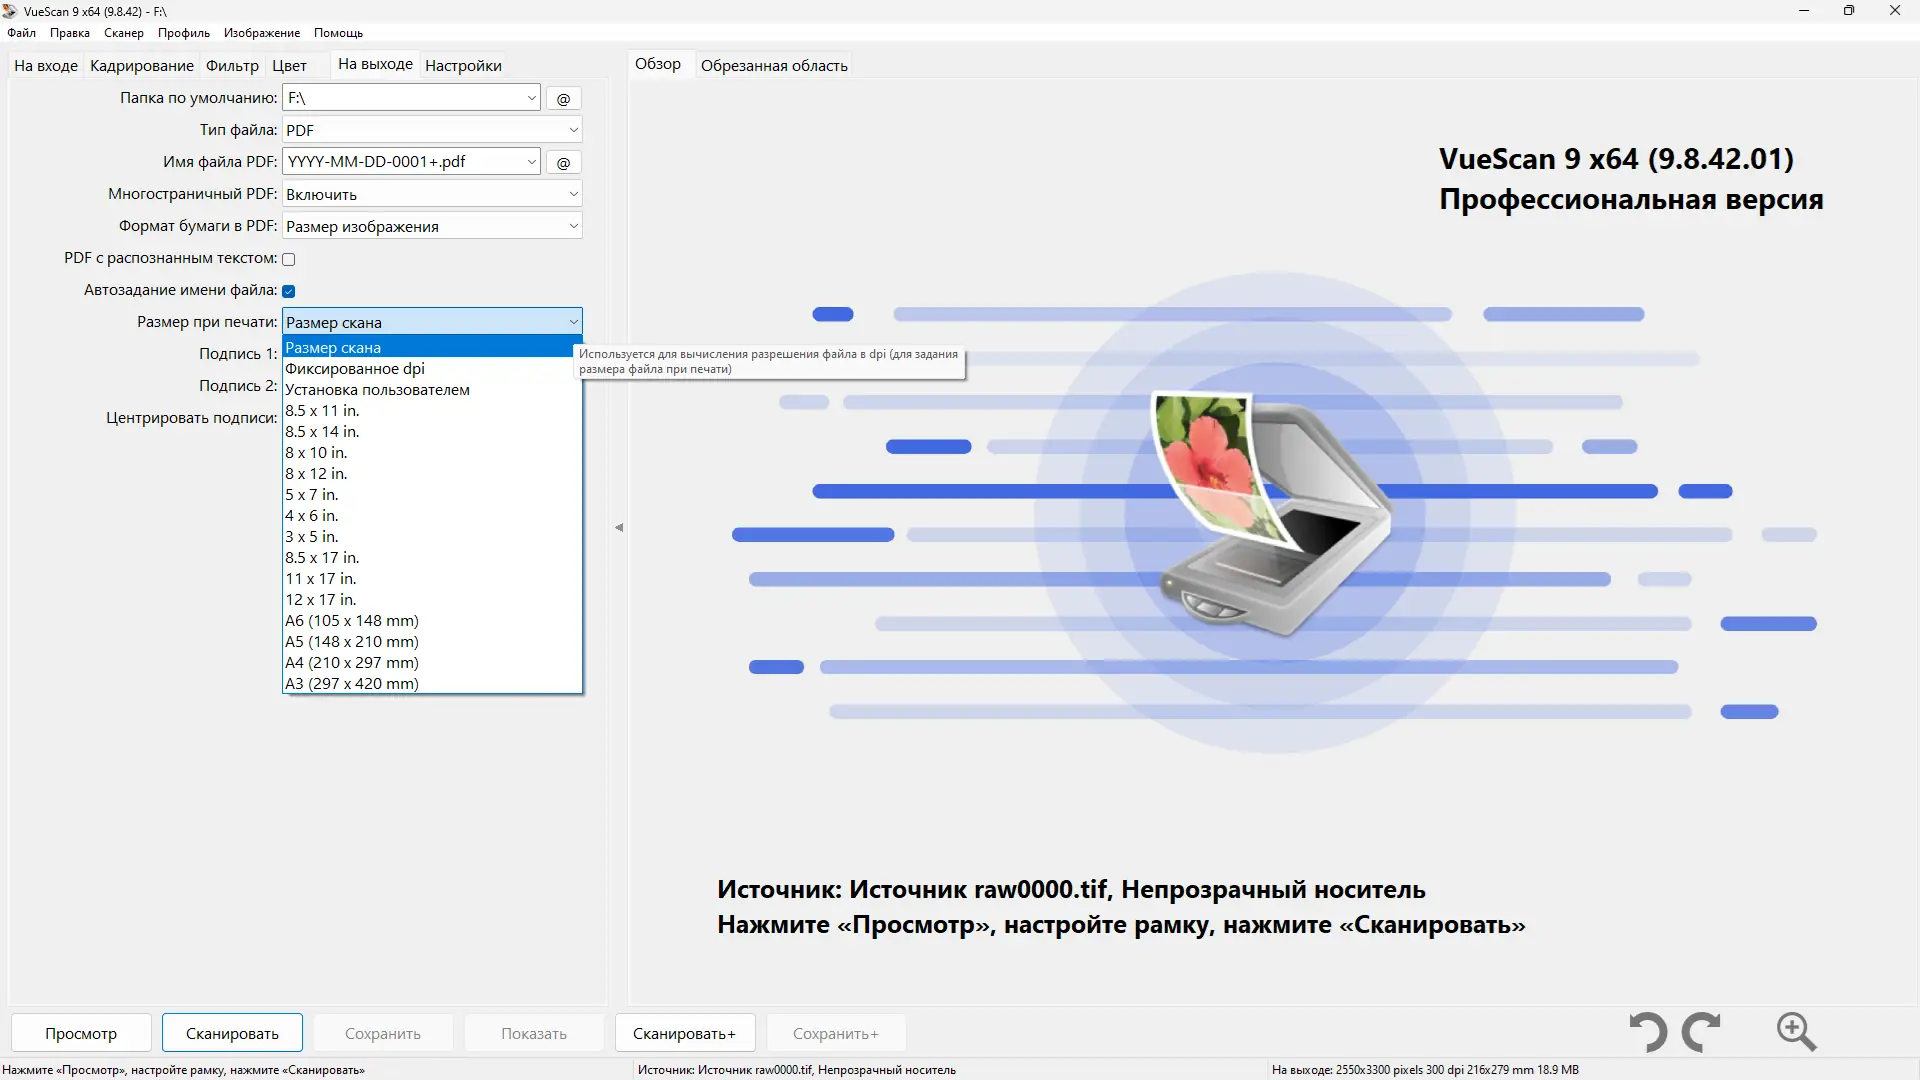This screenshot has width=1920, height=1080.
Task: Switch to the Обрезанная область tab
Action: [x=773, y=65]
